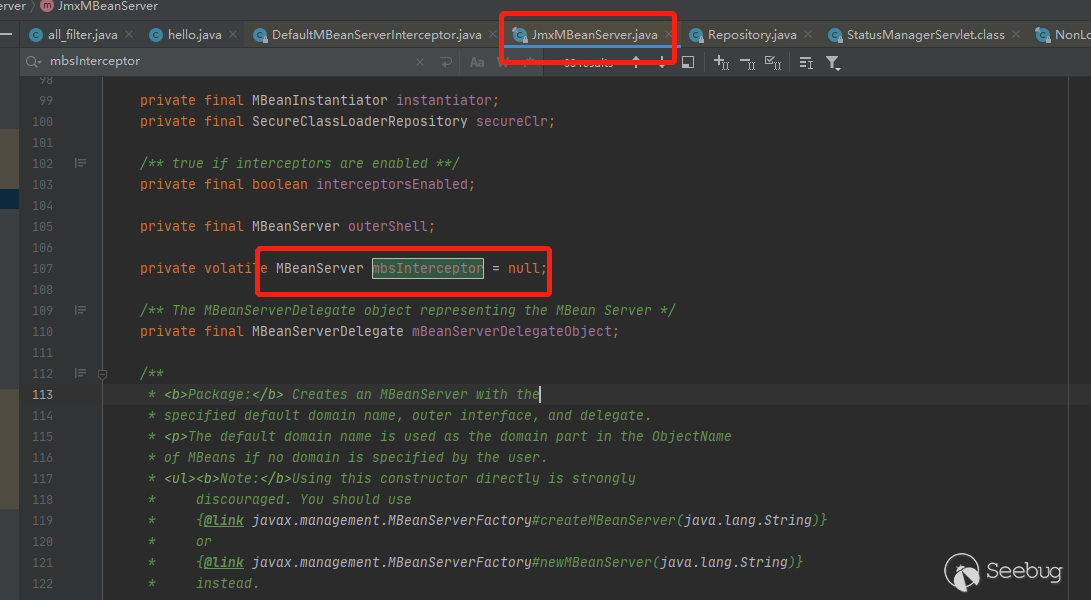The height and width of the screenshot is (600, 1091).
Task: Click the unselect occurrence icon
Action: (747, 62)
